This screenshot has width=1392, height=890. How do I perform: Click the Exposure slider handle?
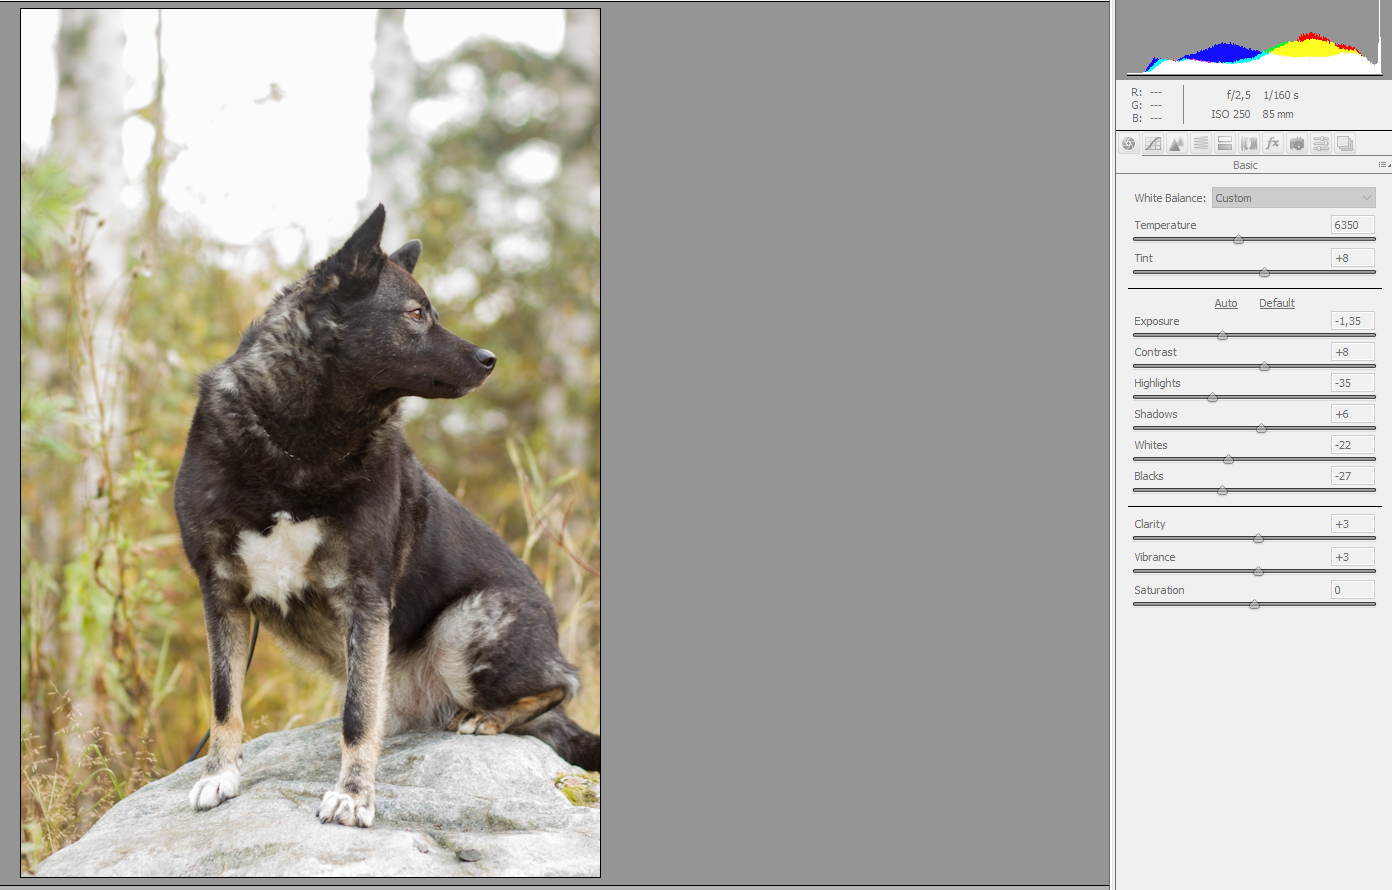(x=1222, y=336)
